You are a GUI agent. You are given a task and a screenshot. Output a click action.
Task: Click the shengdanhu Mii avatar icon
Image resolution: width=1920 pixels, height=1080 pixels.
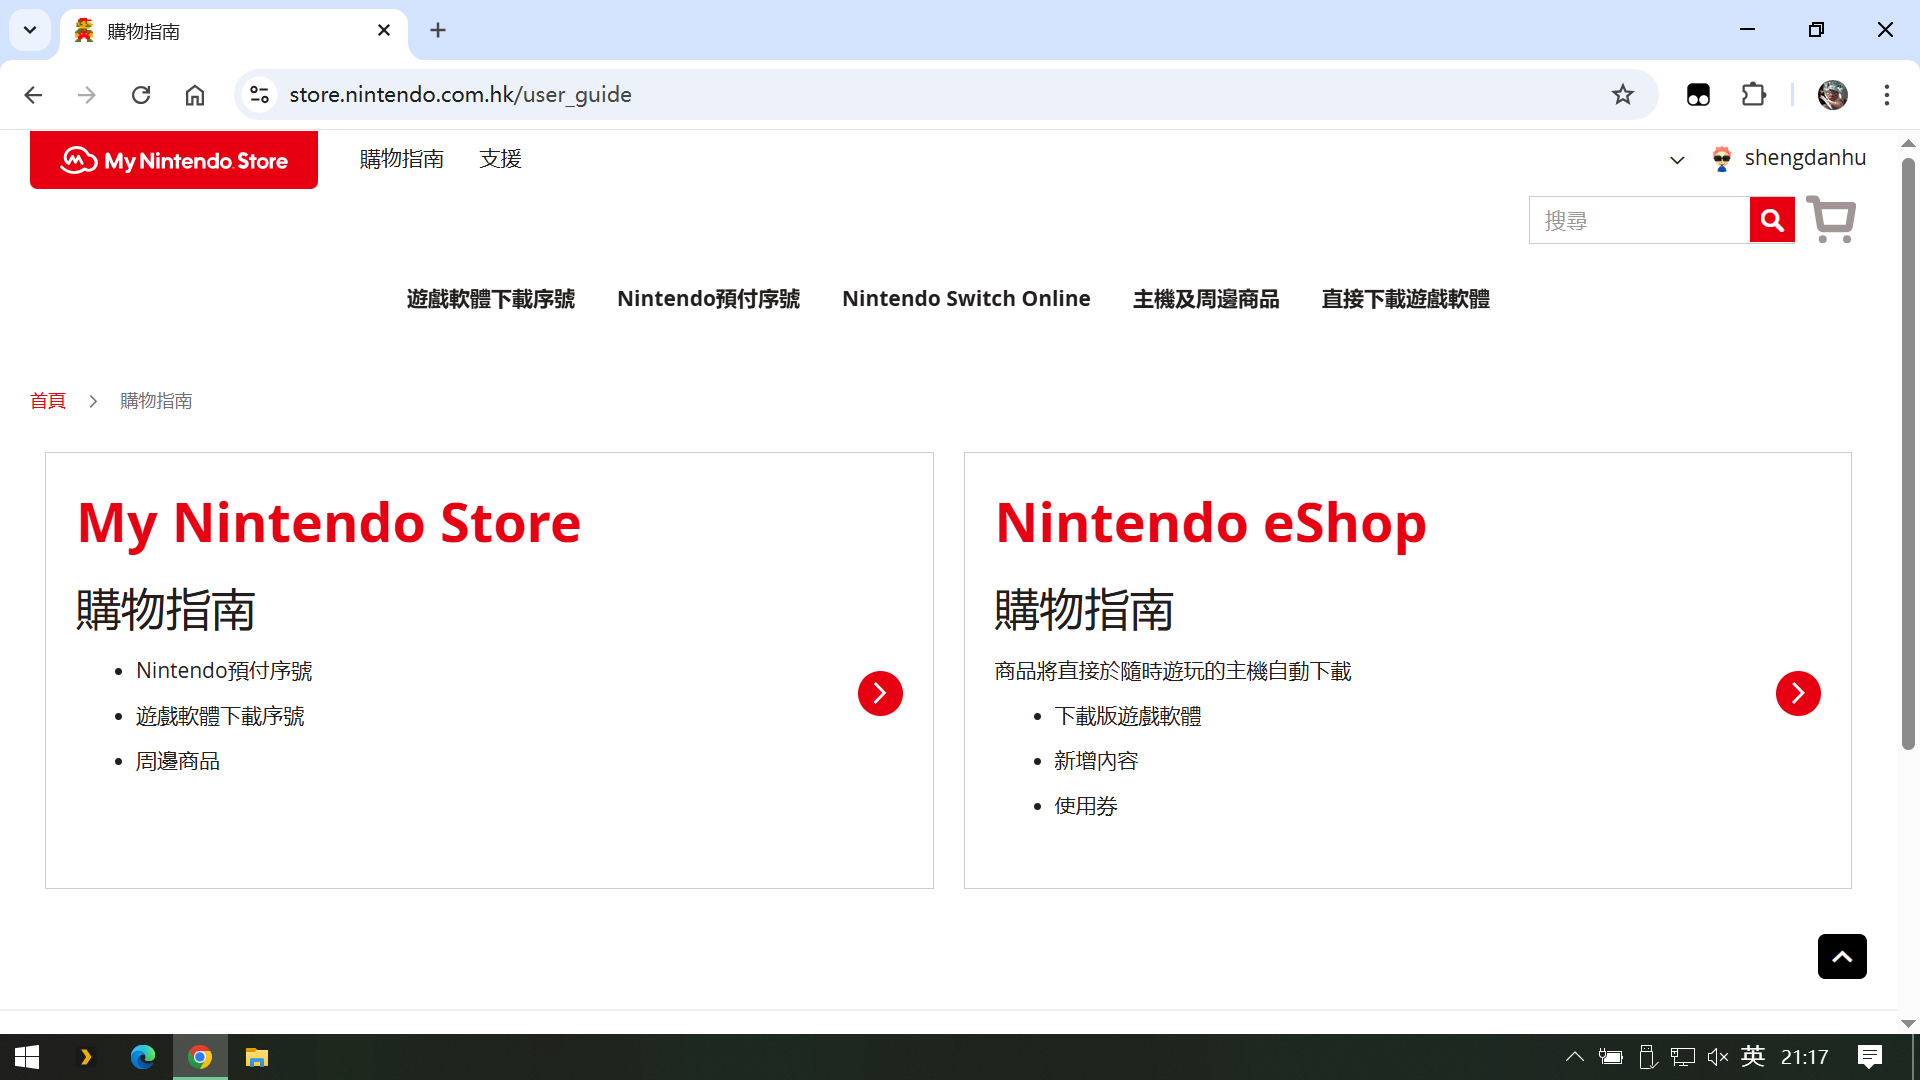point(1721,158)
